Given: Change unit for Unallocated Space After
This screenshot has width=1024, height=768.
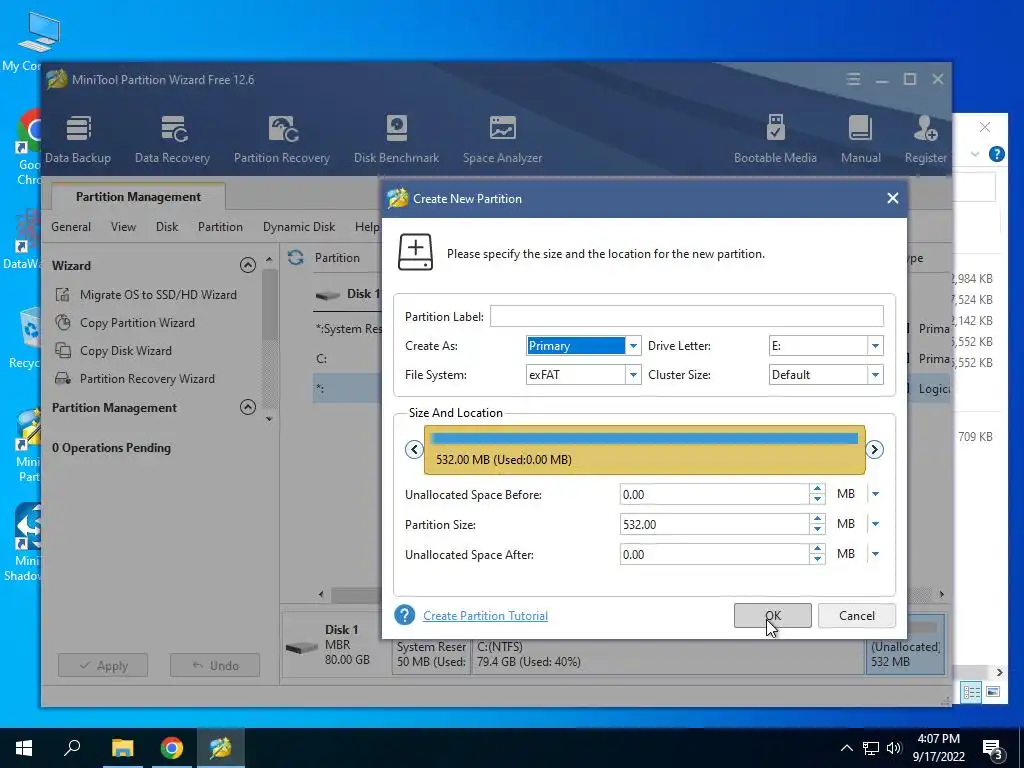Looking at the screenshot, I should click(x=875, y=554).
